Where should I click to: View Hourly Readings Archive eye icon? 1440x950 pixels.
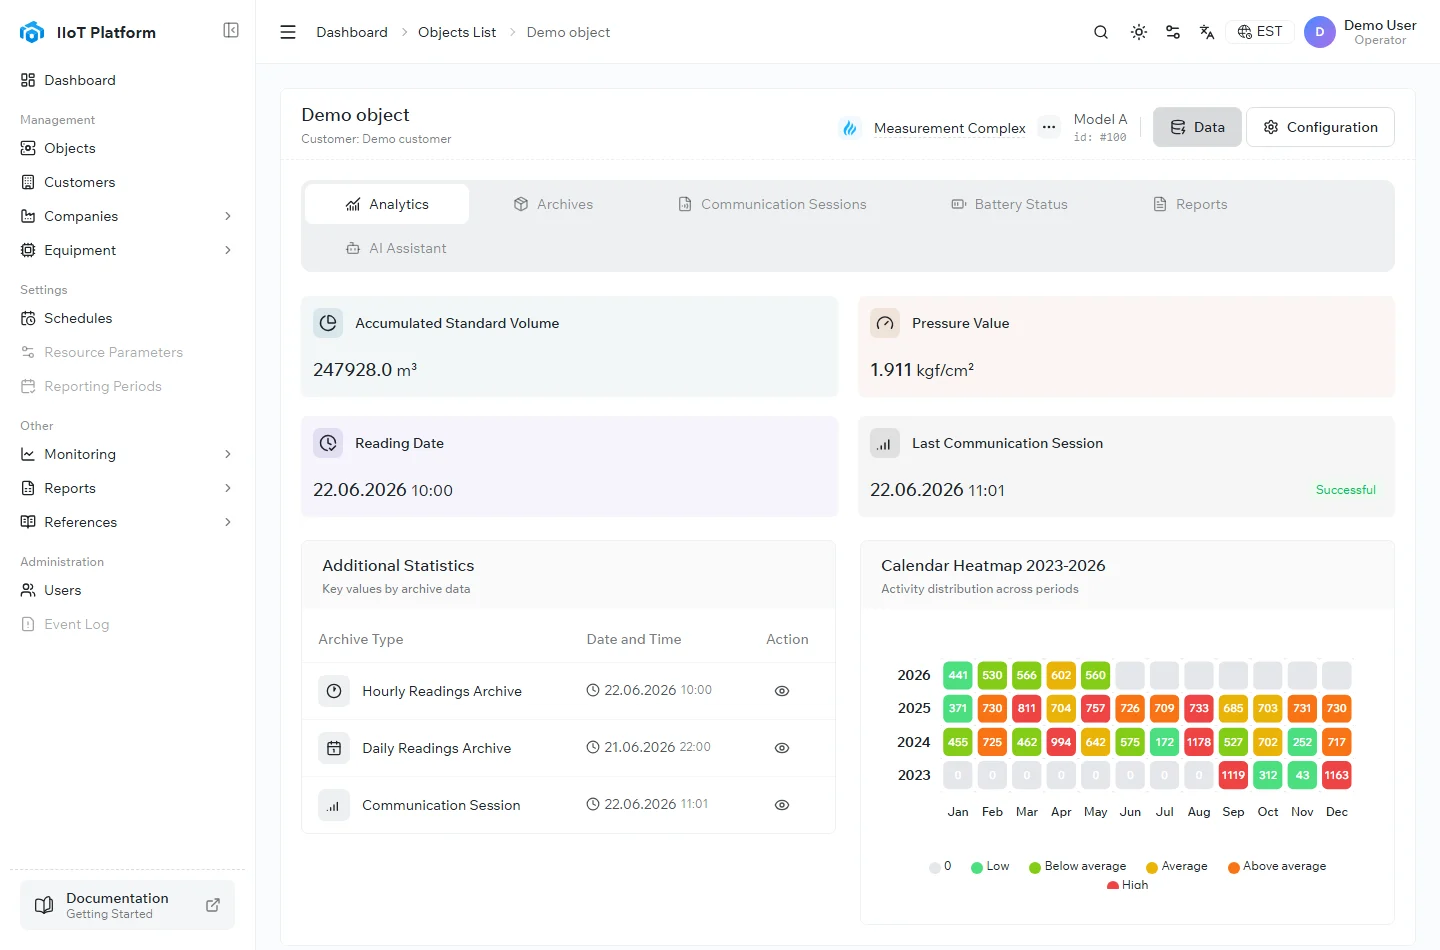point(782,691)
